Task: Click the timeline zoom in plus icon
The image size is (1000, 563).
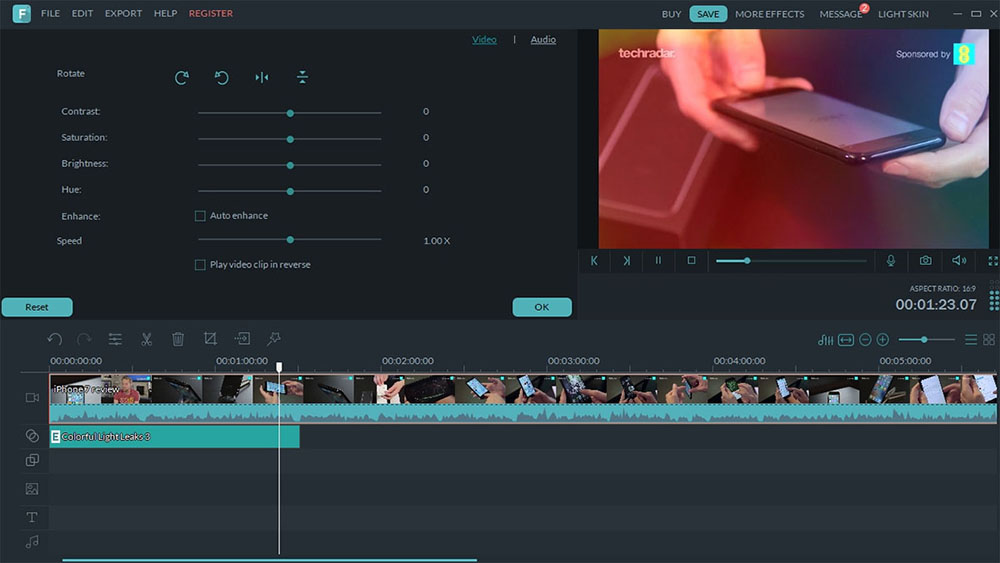Action: click(x=883, y=340)
